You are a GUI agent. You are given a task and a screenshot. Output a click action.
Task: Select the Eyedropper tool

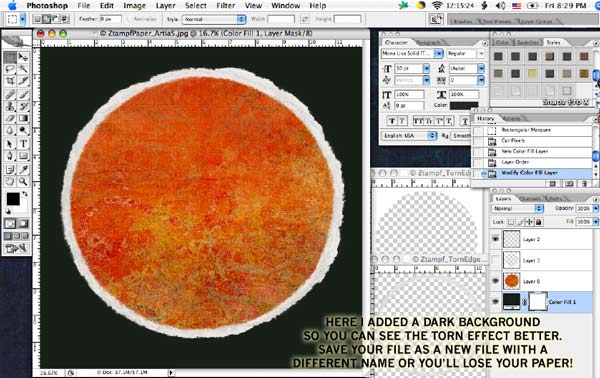(x=23, y=169)
